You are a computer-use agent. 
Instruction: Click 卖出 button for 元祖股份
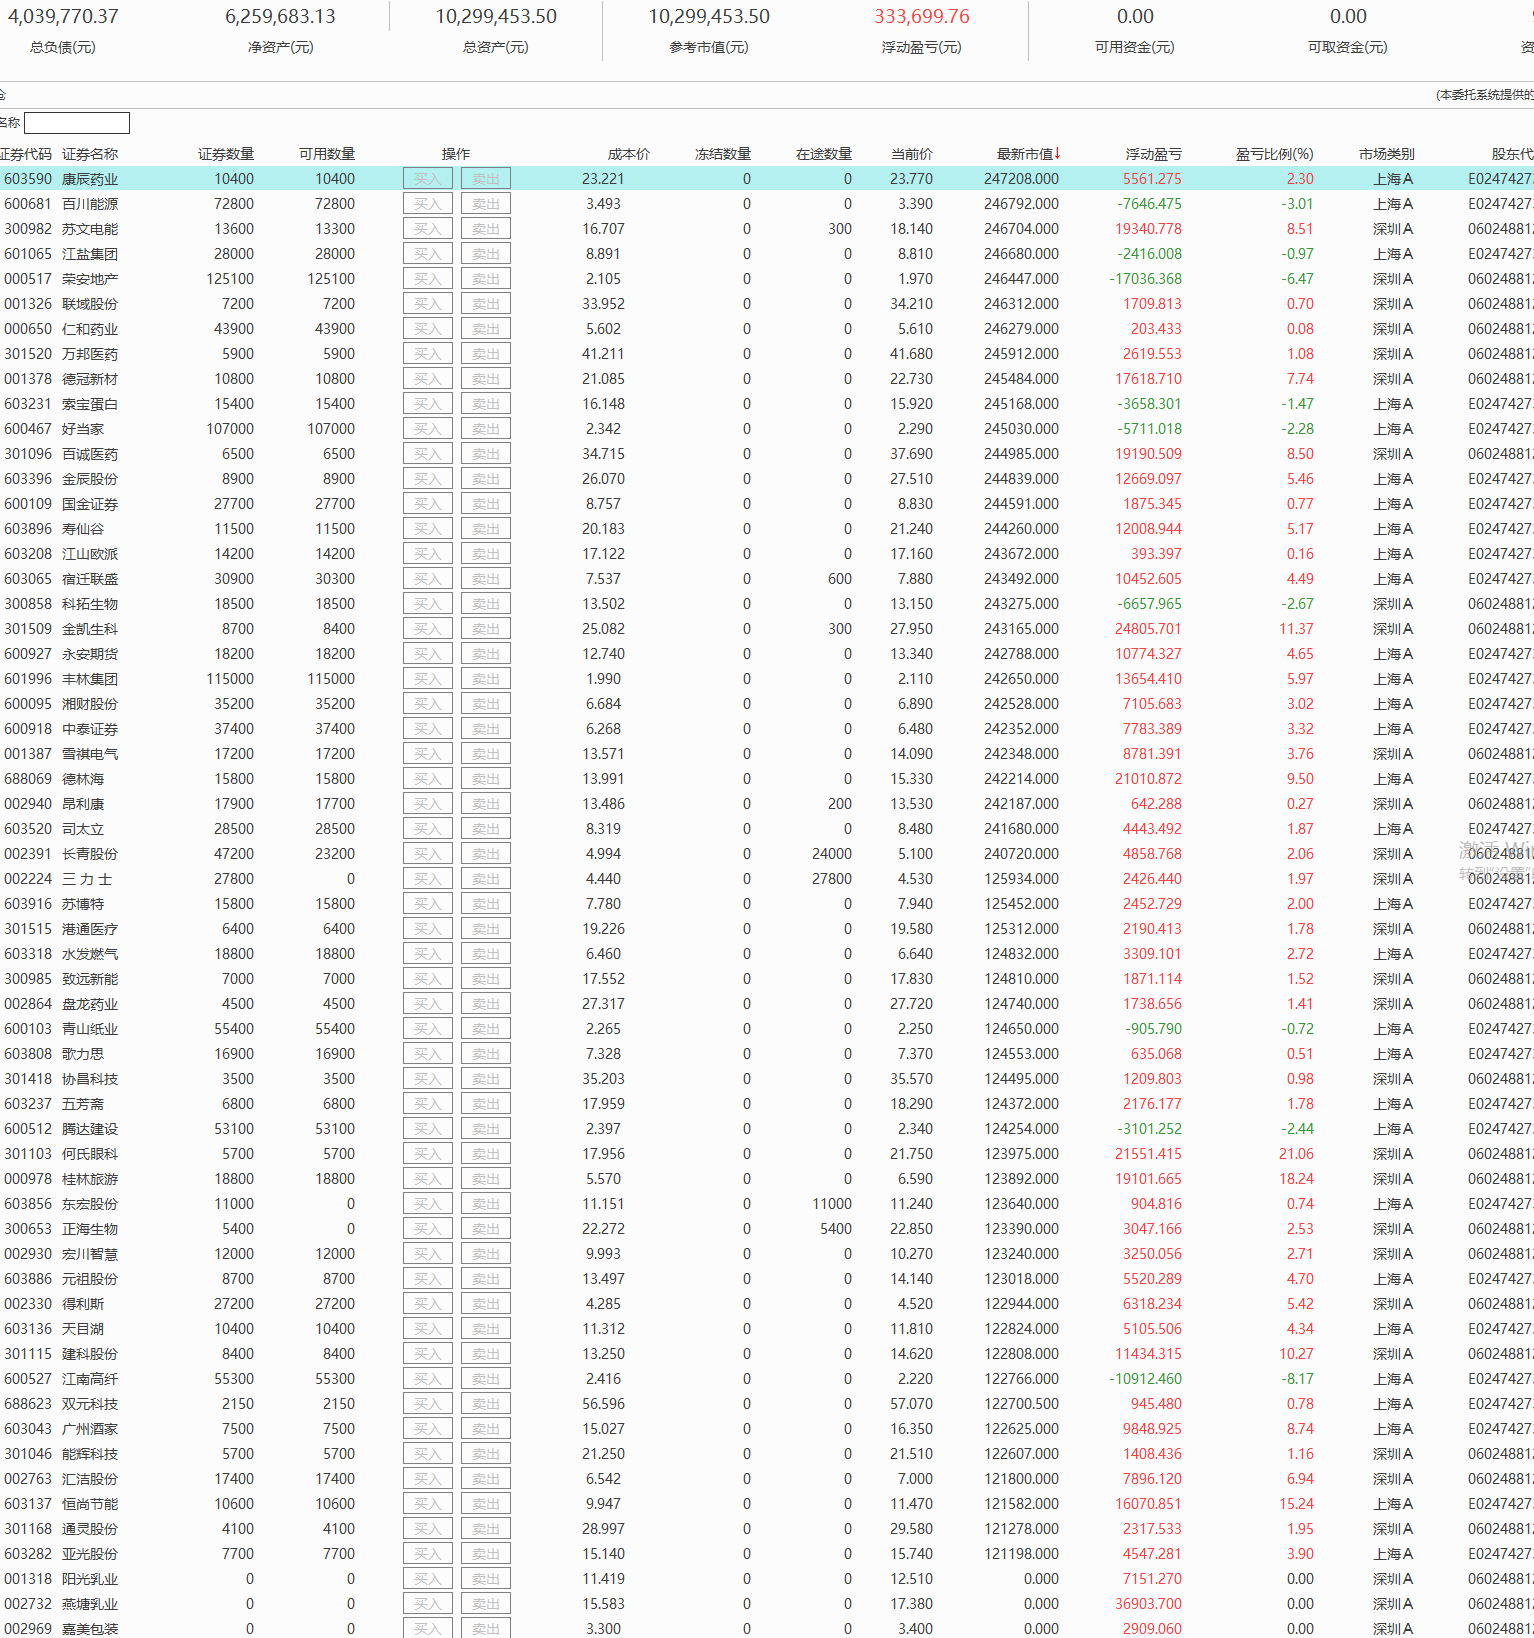click(486, 1279)
